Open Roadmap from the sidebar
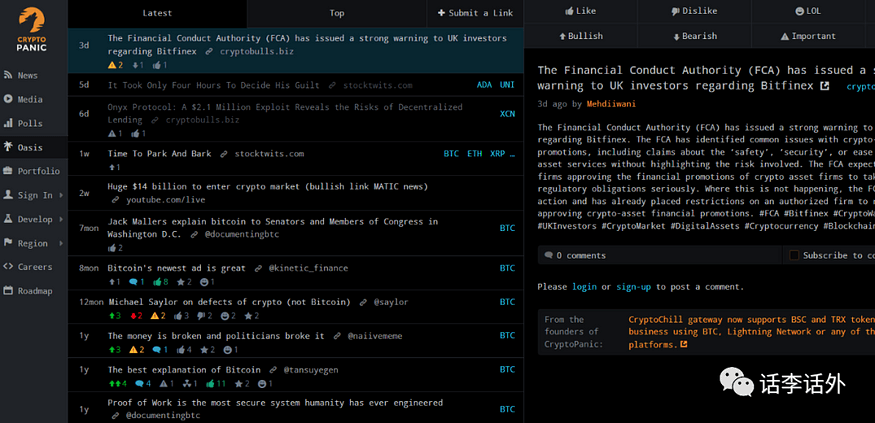 (x=34, y=291)
